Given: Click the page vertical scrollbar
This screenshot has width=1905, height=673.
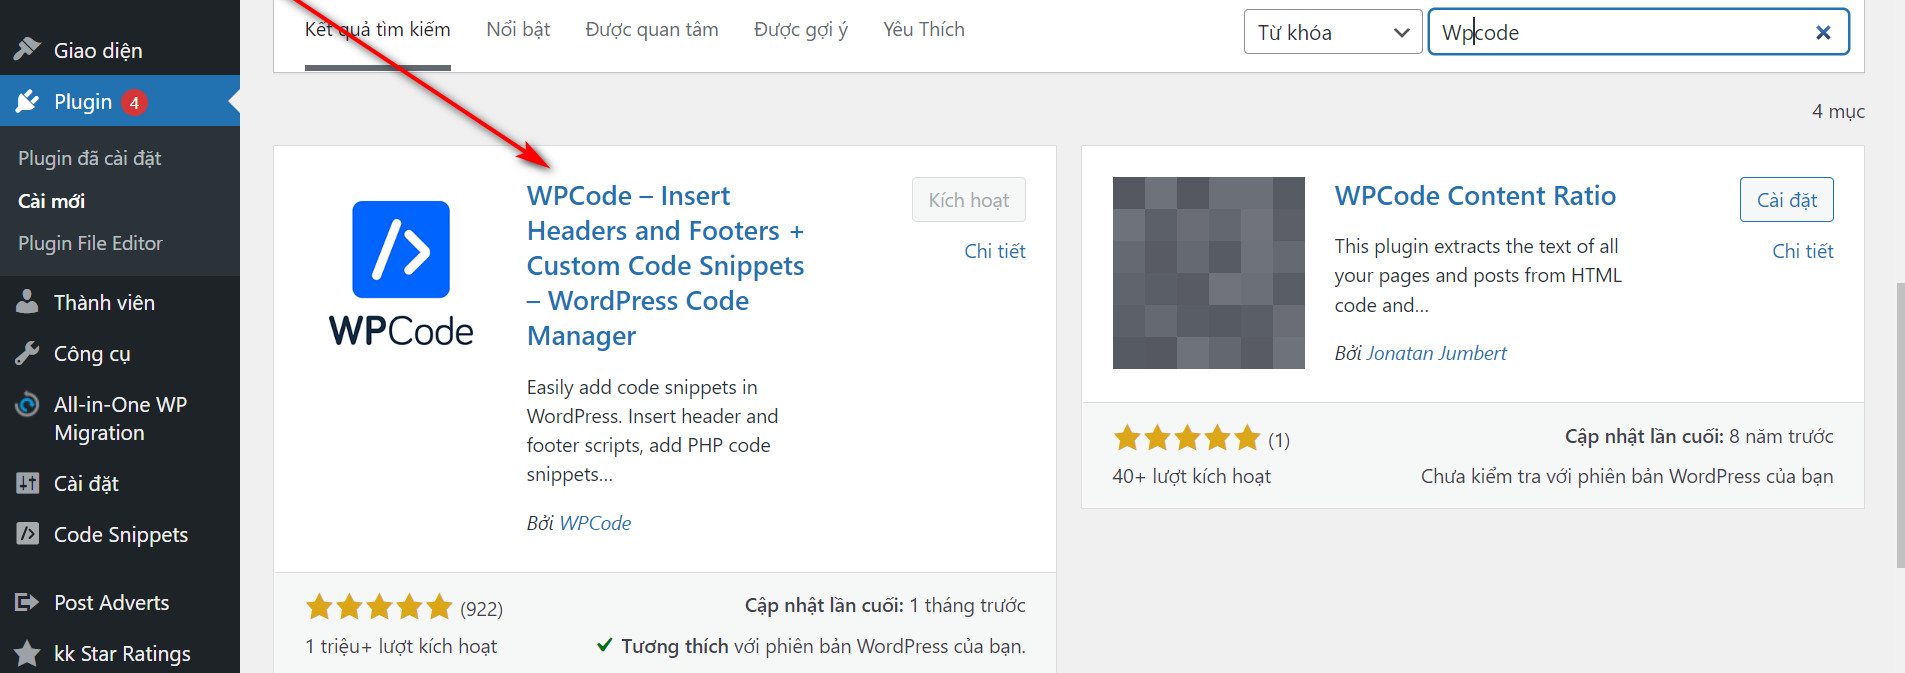Looking at the screenshot, I should [1900, 425].
